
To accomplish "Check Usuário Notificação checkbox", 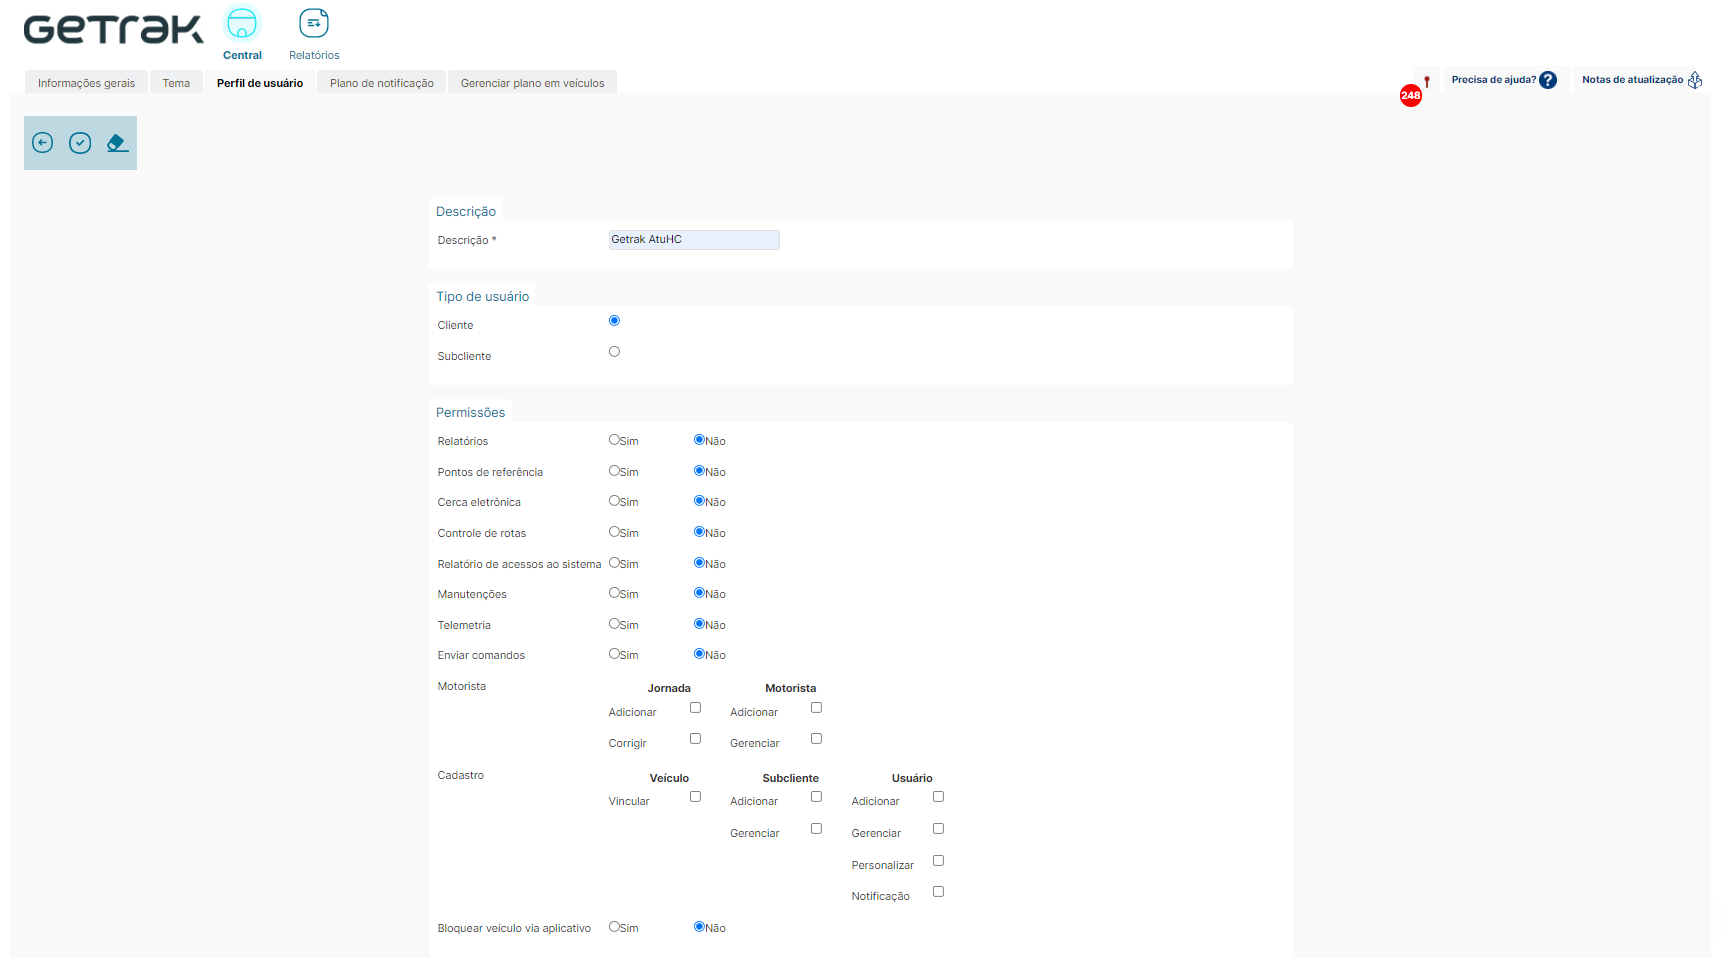I will click(938, 892).
